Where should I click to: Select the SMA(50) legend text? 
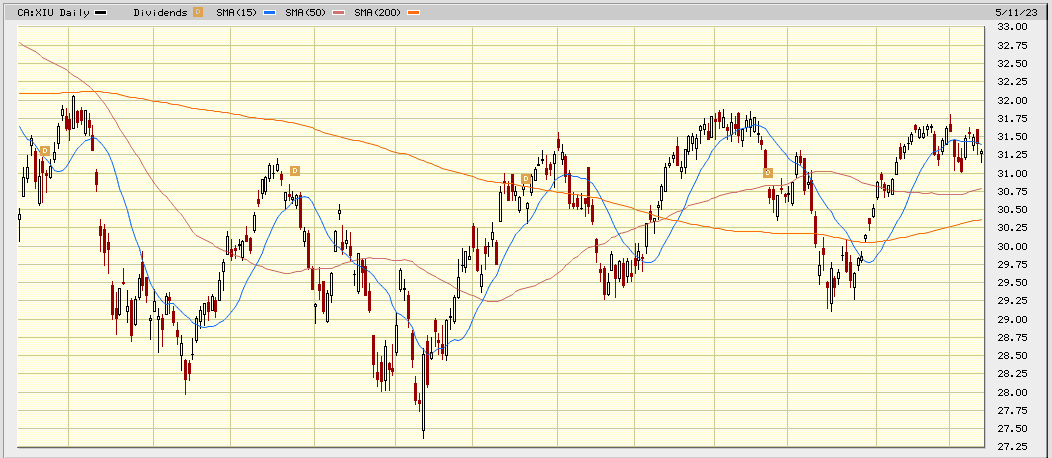(311, 12)
